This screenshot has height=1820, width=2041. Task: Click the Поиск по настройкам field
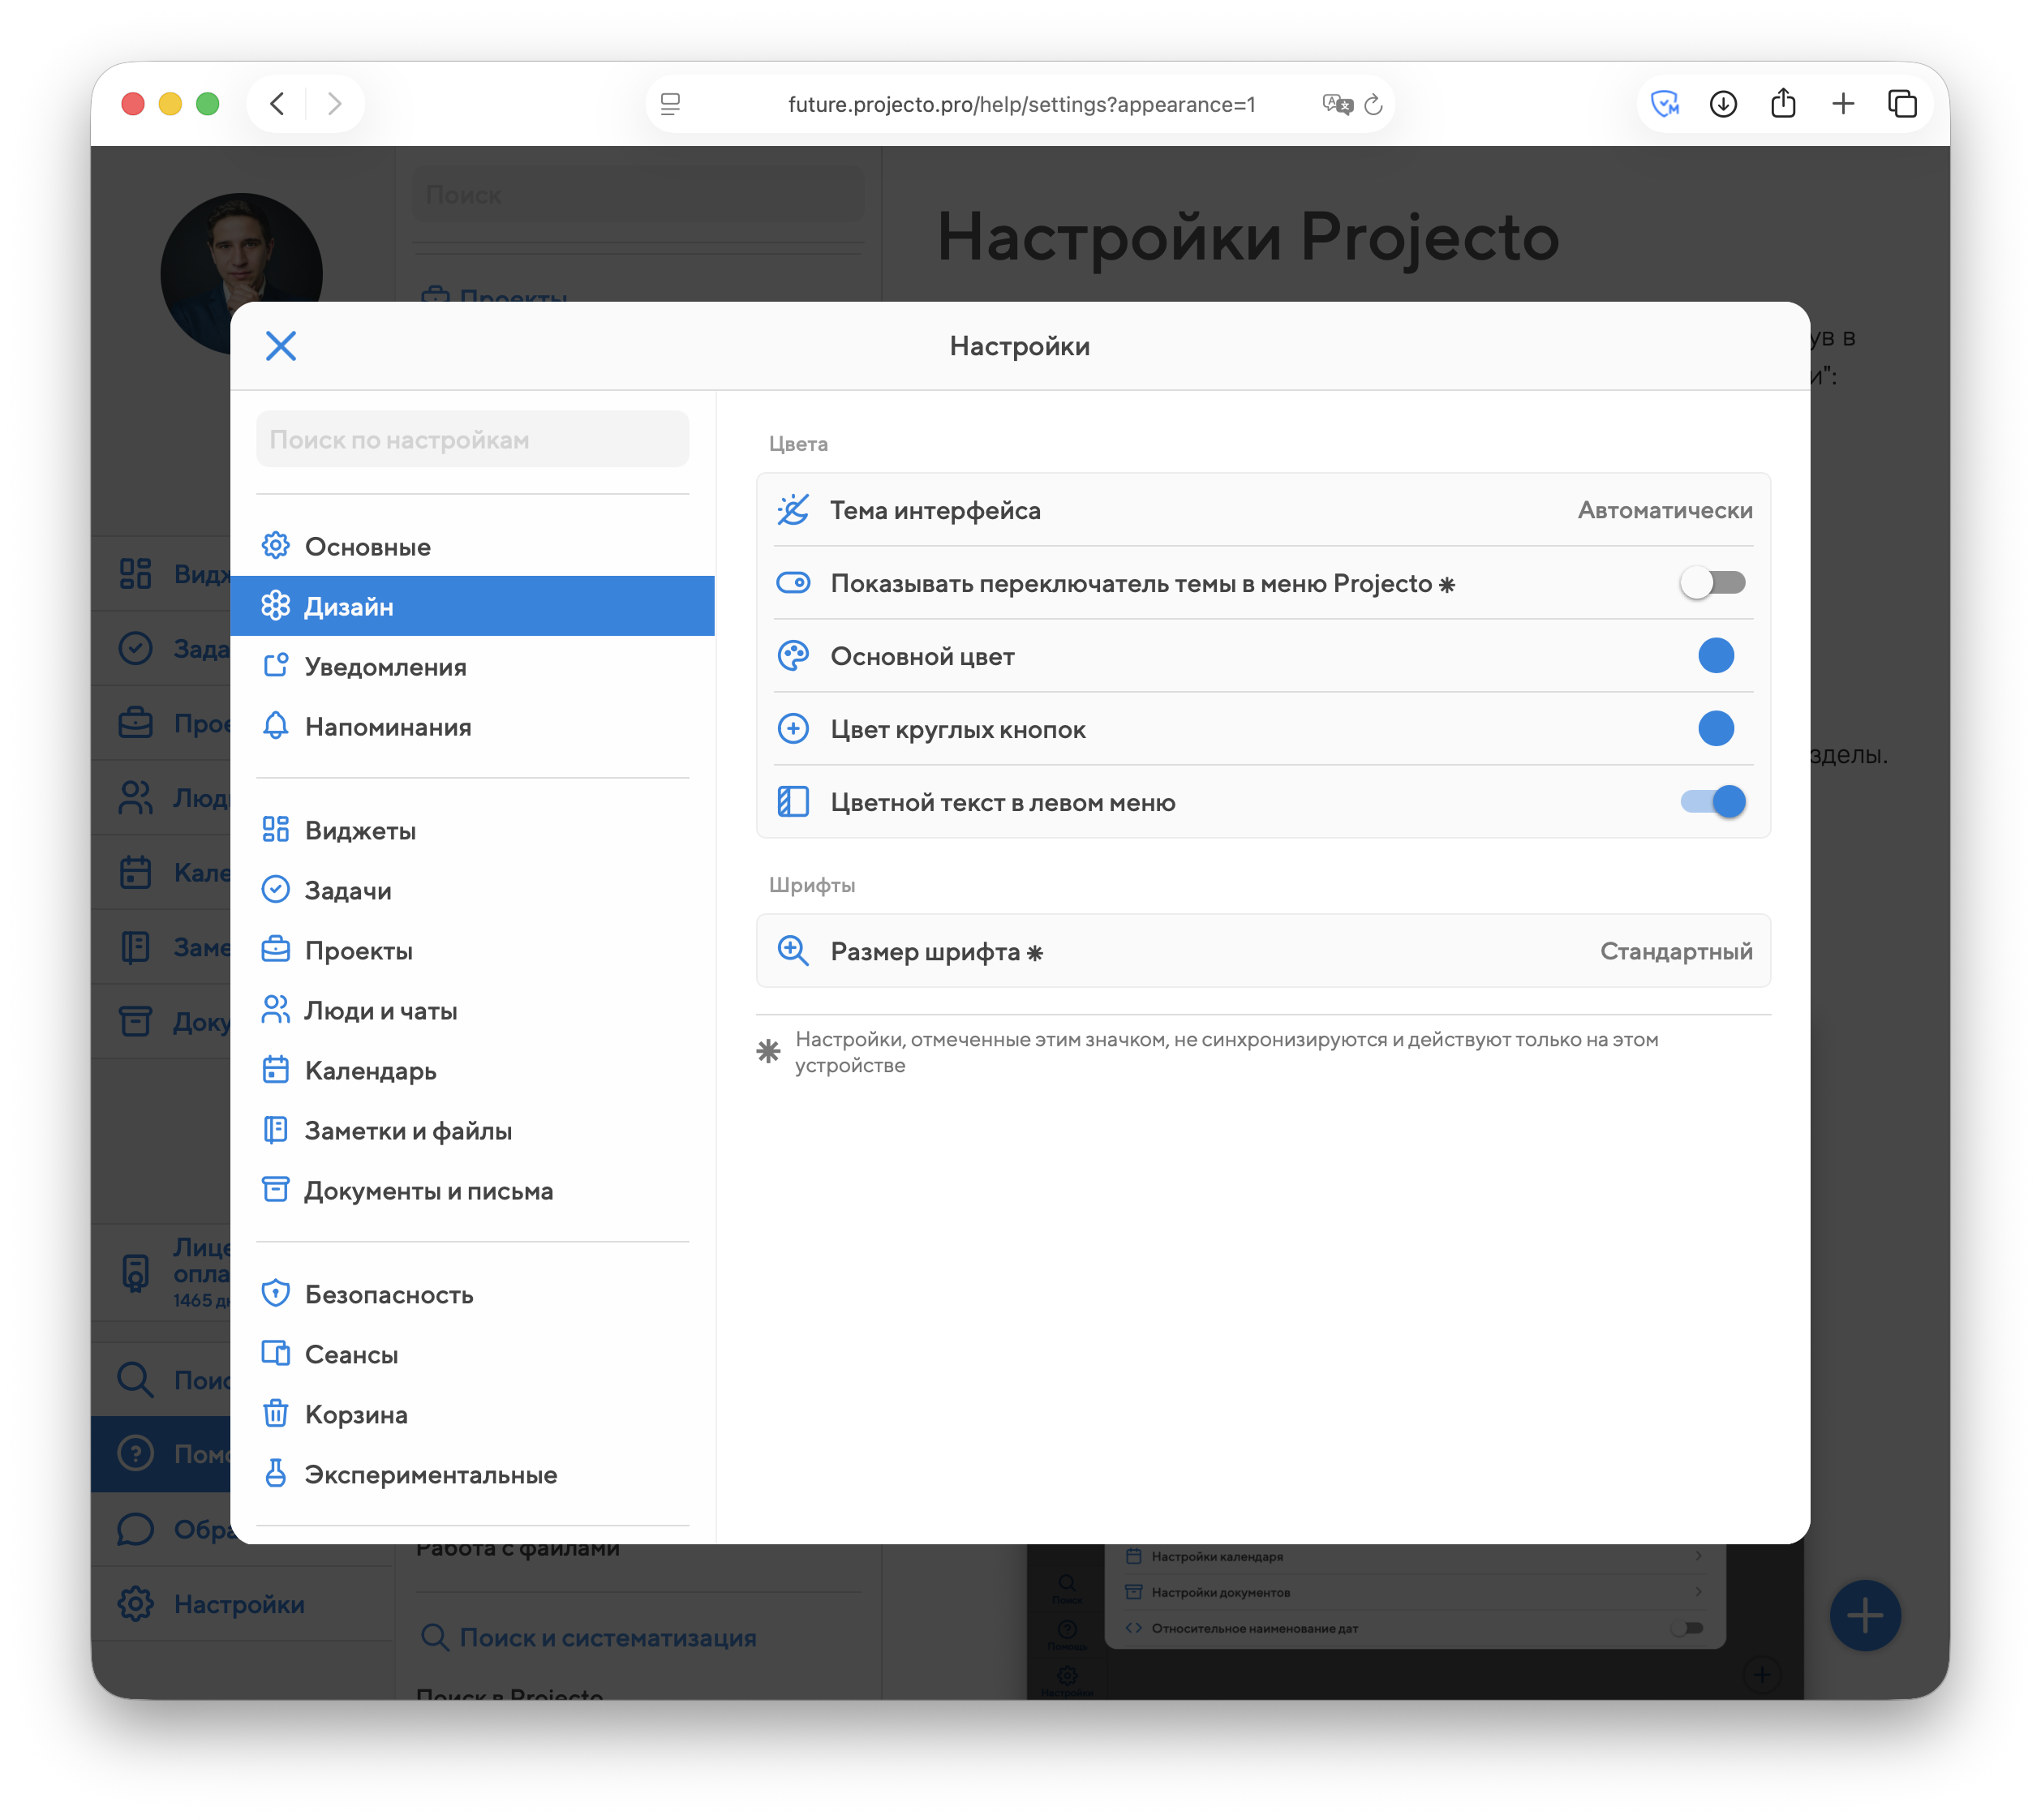click(x=472, y=440)
